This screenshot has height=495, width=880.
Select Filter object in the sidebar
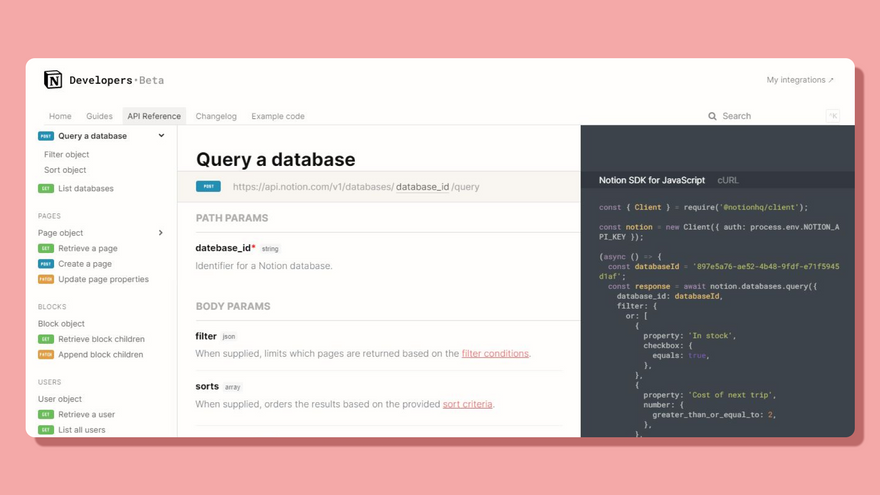pyautogui.click(x=66, y=154)
